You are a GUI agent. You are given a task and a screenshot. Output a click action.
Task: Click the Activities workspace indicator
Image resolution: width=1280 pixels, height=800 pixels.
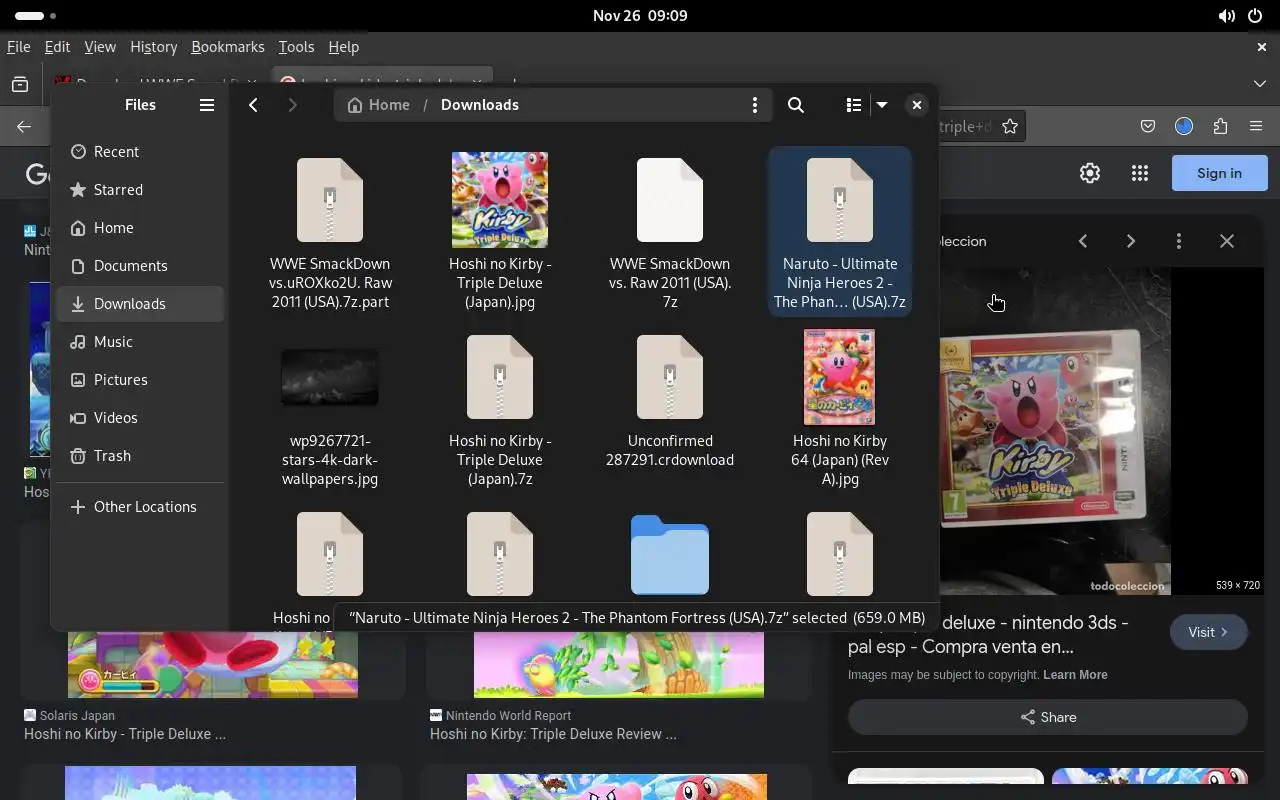36,16
